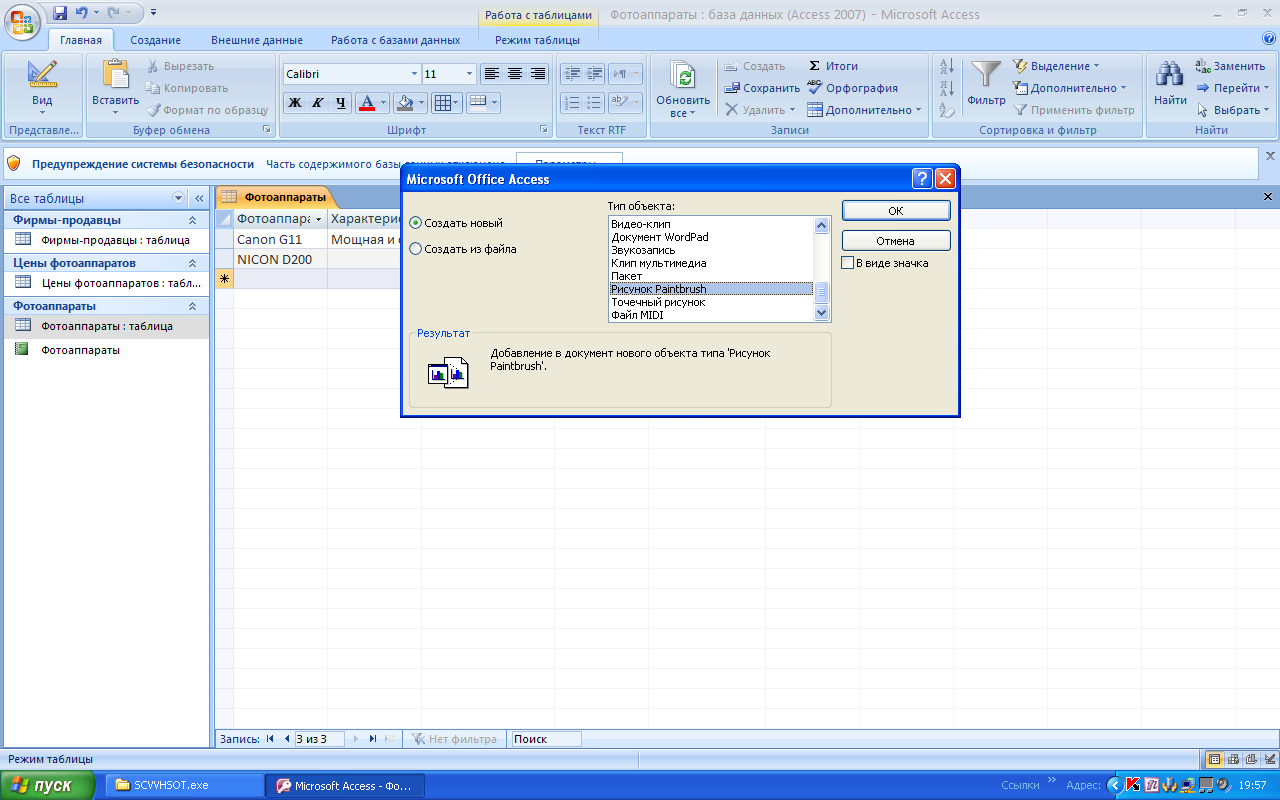
Task: Open Дополнительно filter options dropdown
Action: click(x=1070, y=88)
